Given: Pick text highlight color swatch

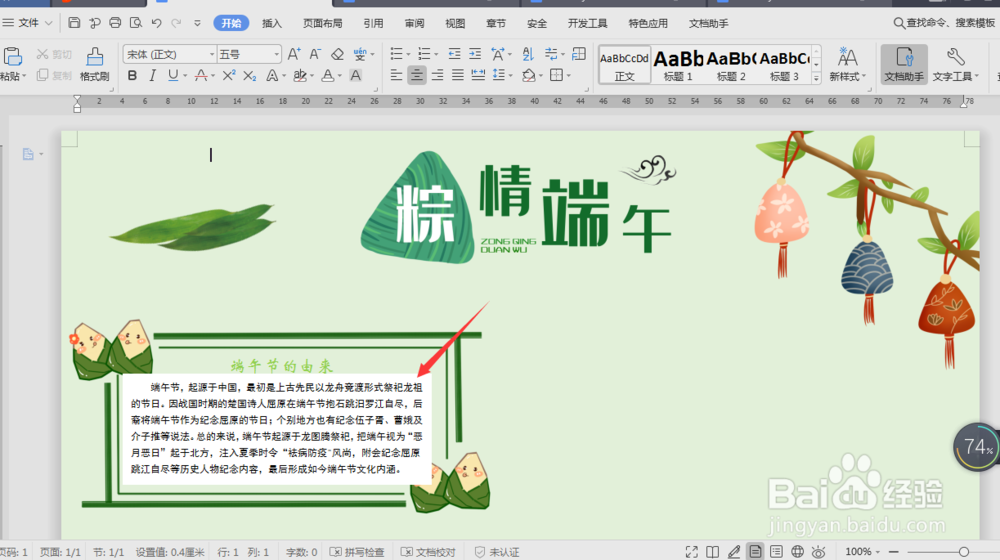Looking at the screenshot, I should point(300,76).
